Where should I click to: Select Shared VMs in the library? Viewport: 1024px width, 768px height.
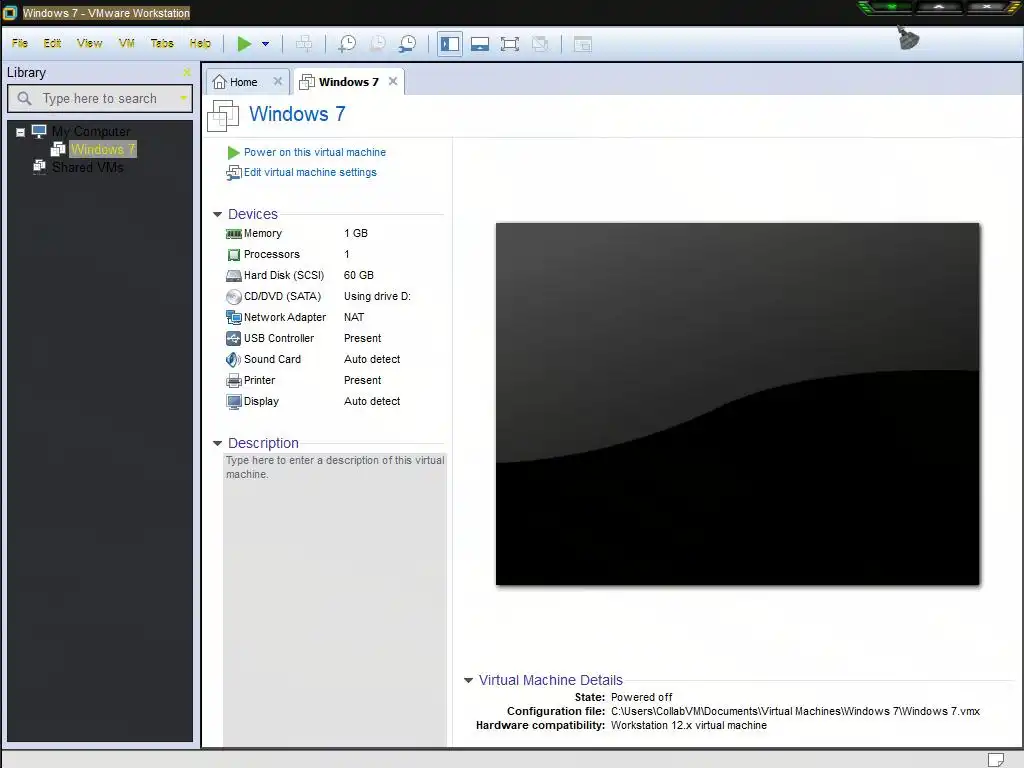pos(88,167)
